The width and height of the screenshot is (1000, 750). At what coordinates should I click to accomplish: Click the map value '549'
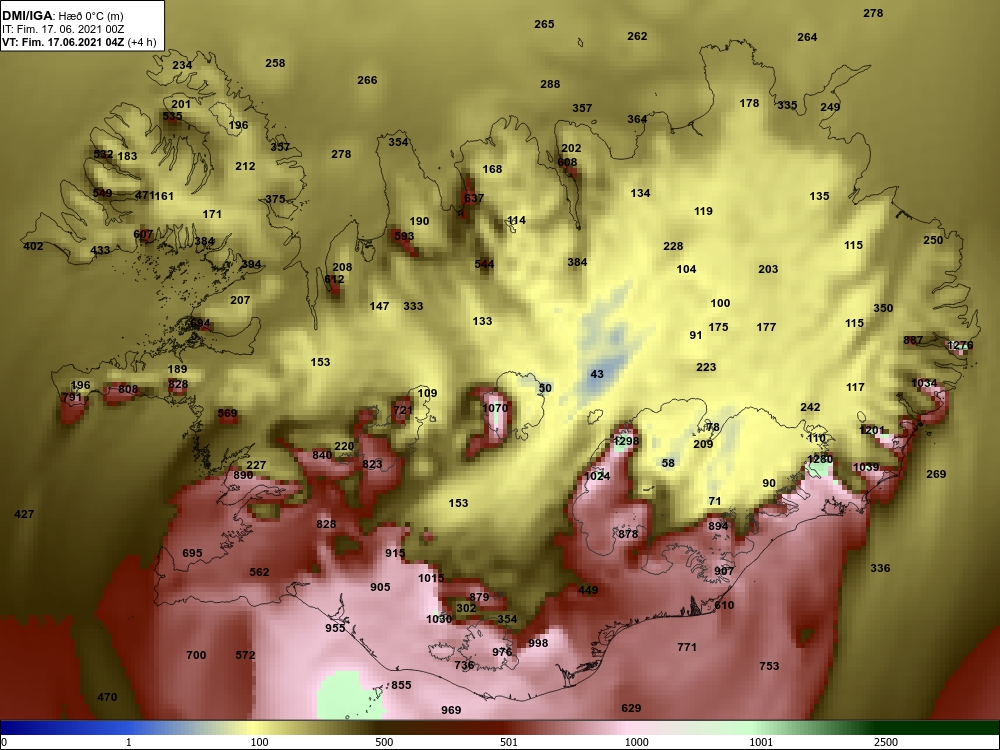(102, 193)
